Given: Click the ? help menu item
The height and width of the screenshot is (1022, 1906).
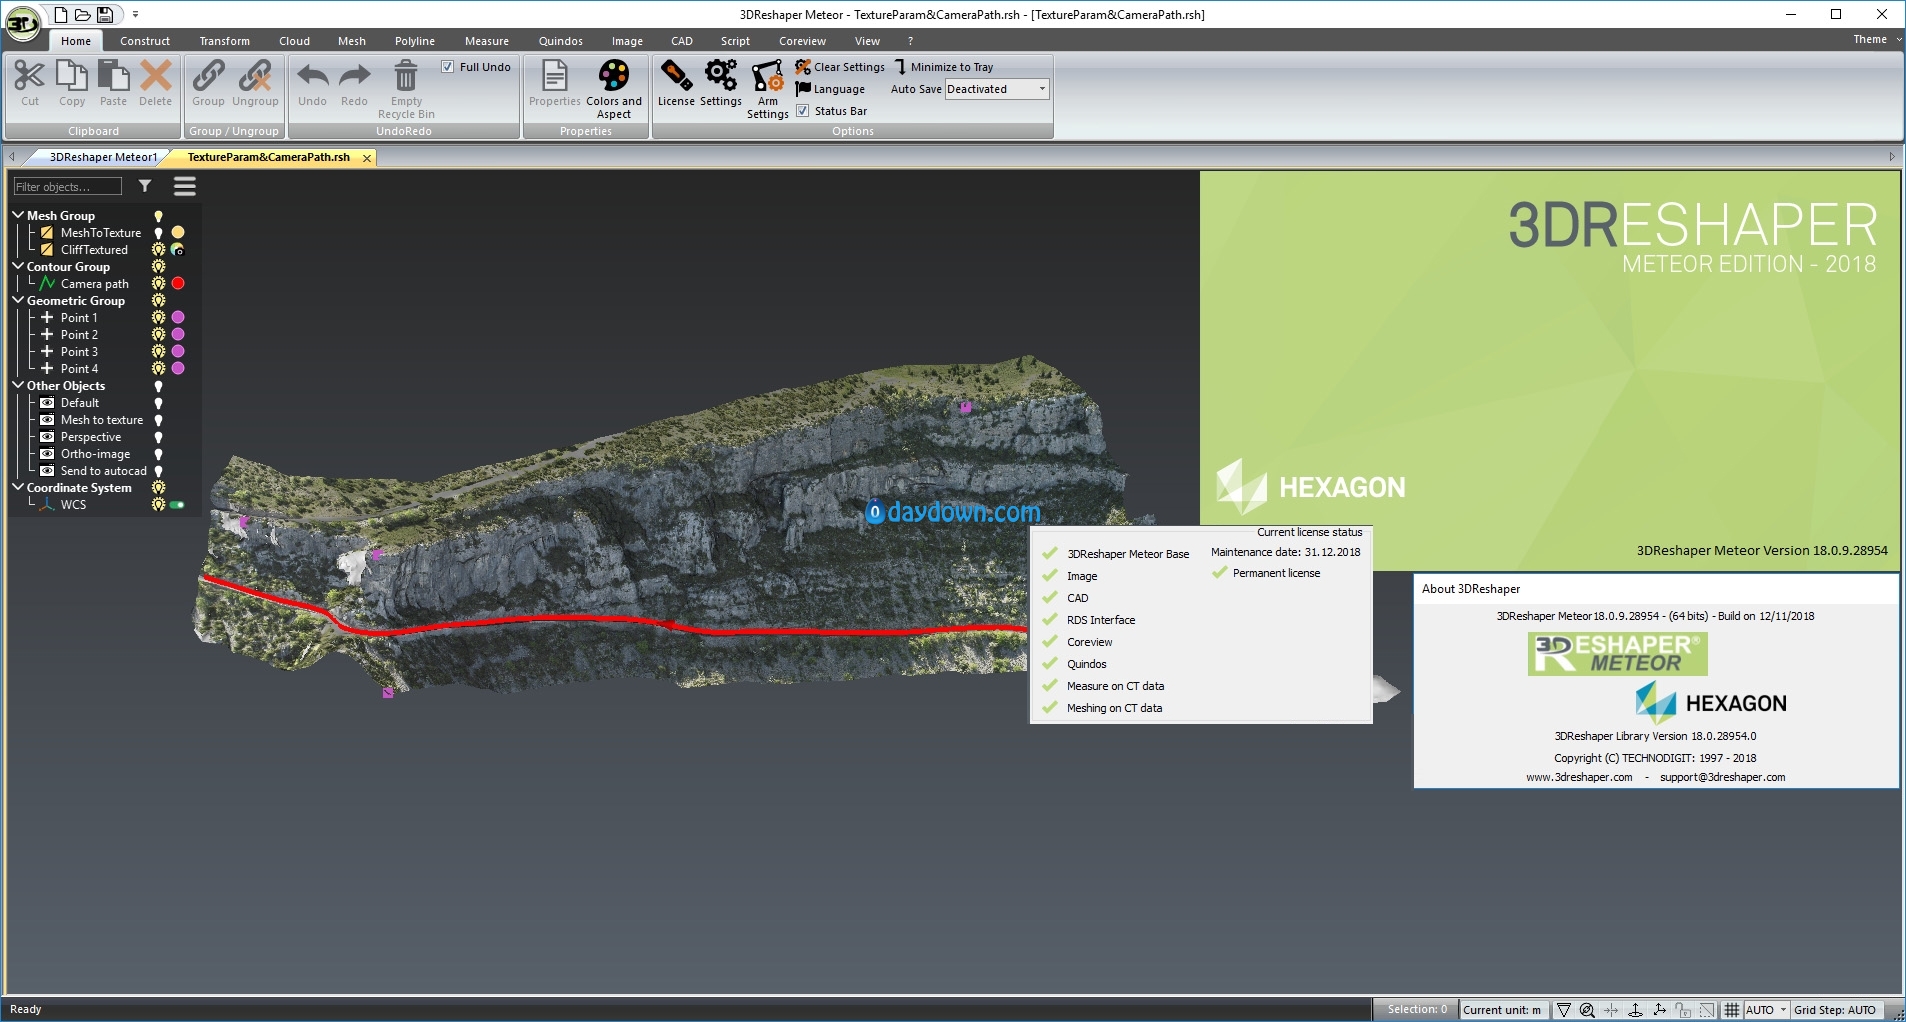Looking at the screenshot, I should coord(910,41).
